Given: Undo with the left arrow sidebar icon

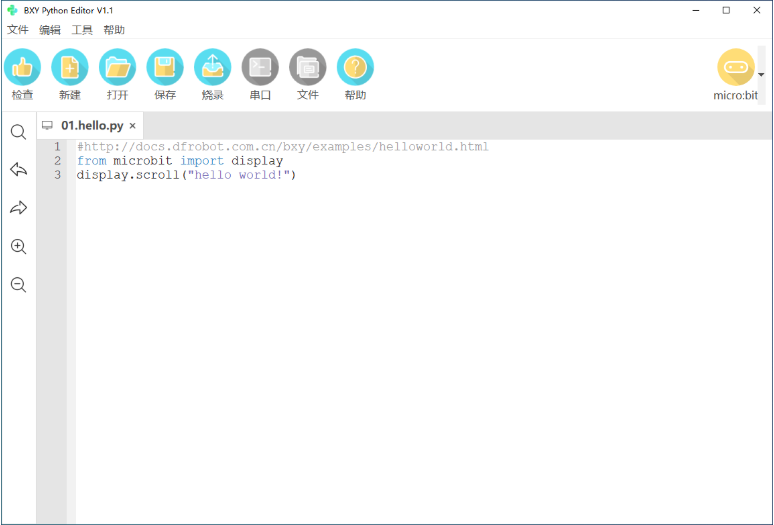Looking at the screenshot, I should tap(18, 170).
